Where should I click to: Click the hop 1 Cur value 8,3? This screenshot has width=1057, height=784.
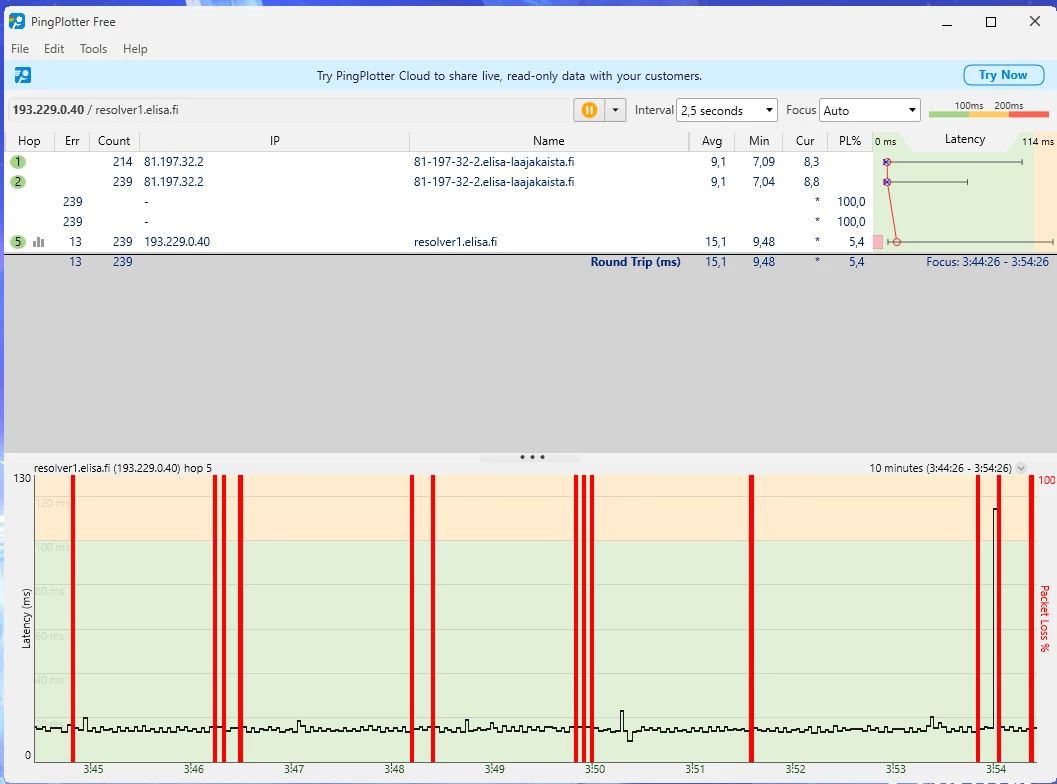[811, 162]
